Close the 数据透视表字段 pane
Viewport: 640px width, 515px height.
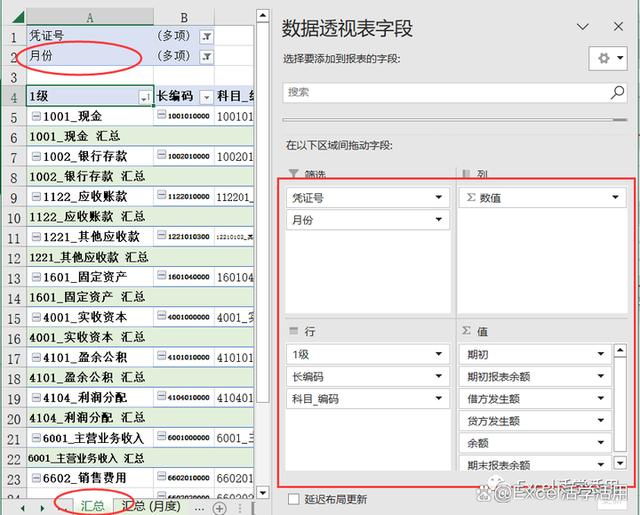tap(618, 27)
